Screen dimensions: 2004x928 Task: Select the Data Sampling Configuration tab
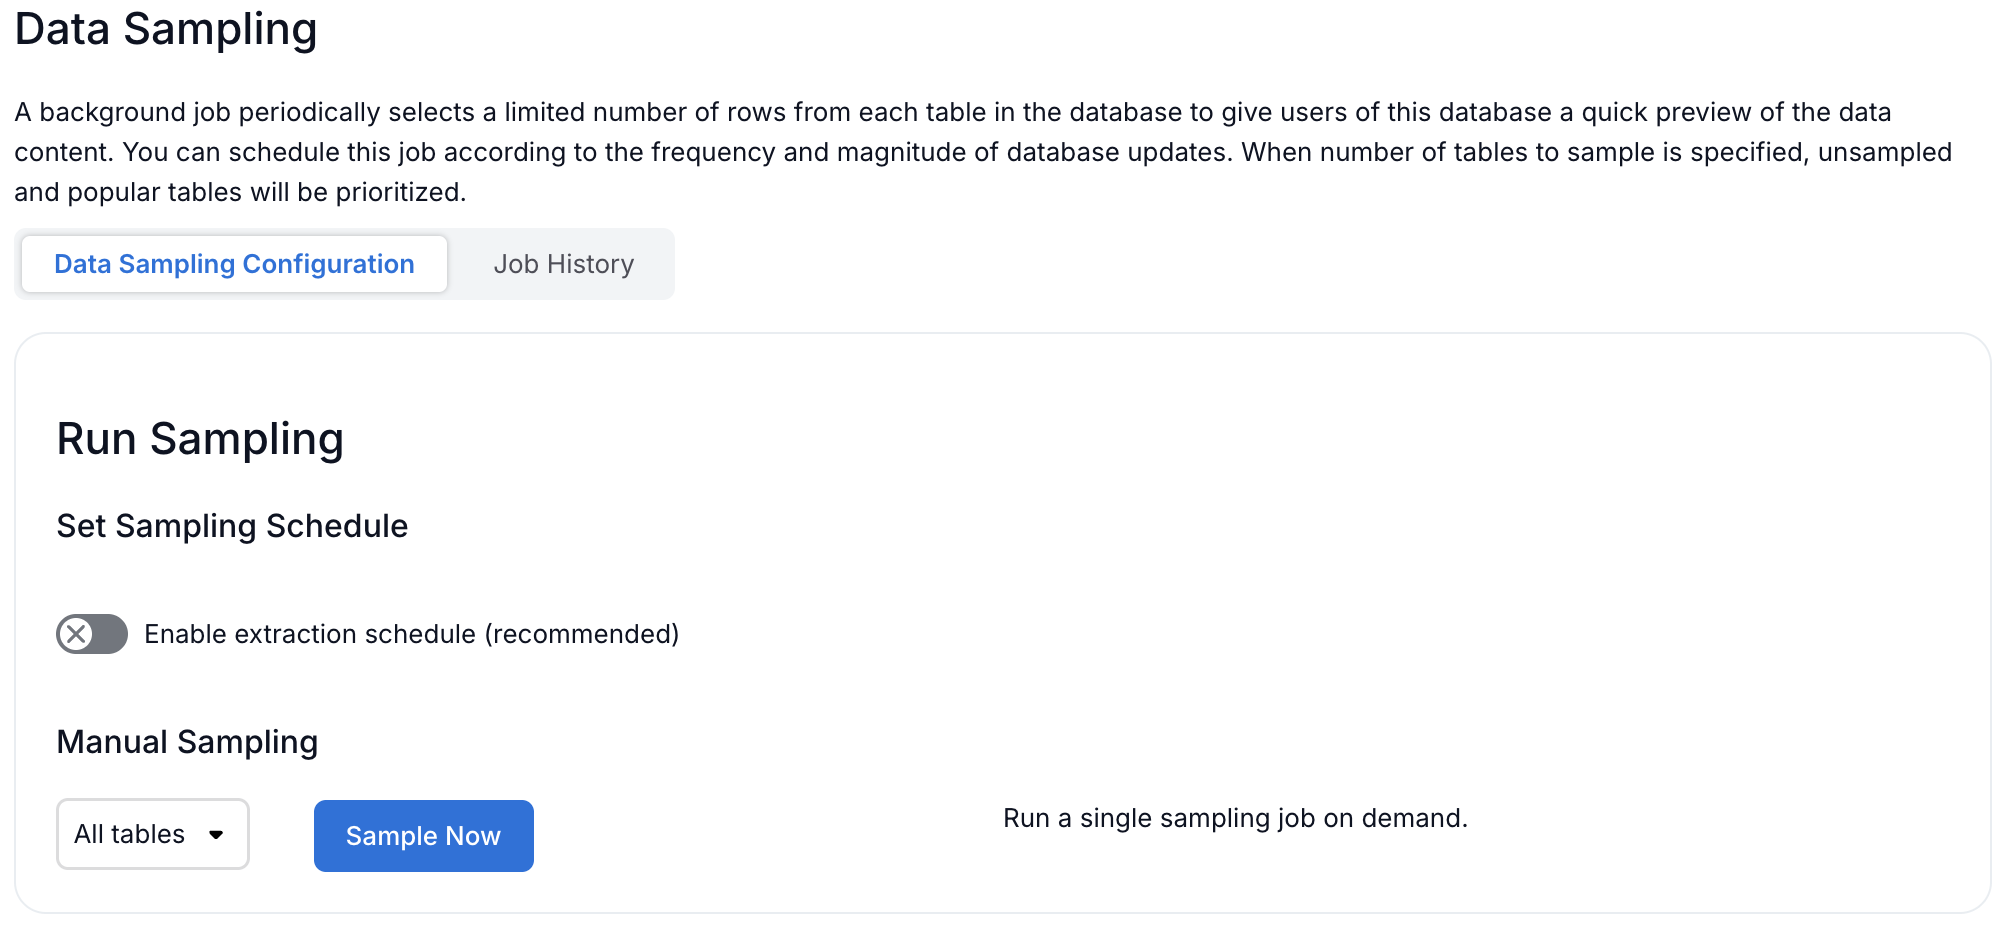click(x=234, y=264)
